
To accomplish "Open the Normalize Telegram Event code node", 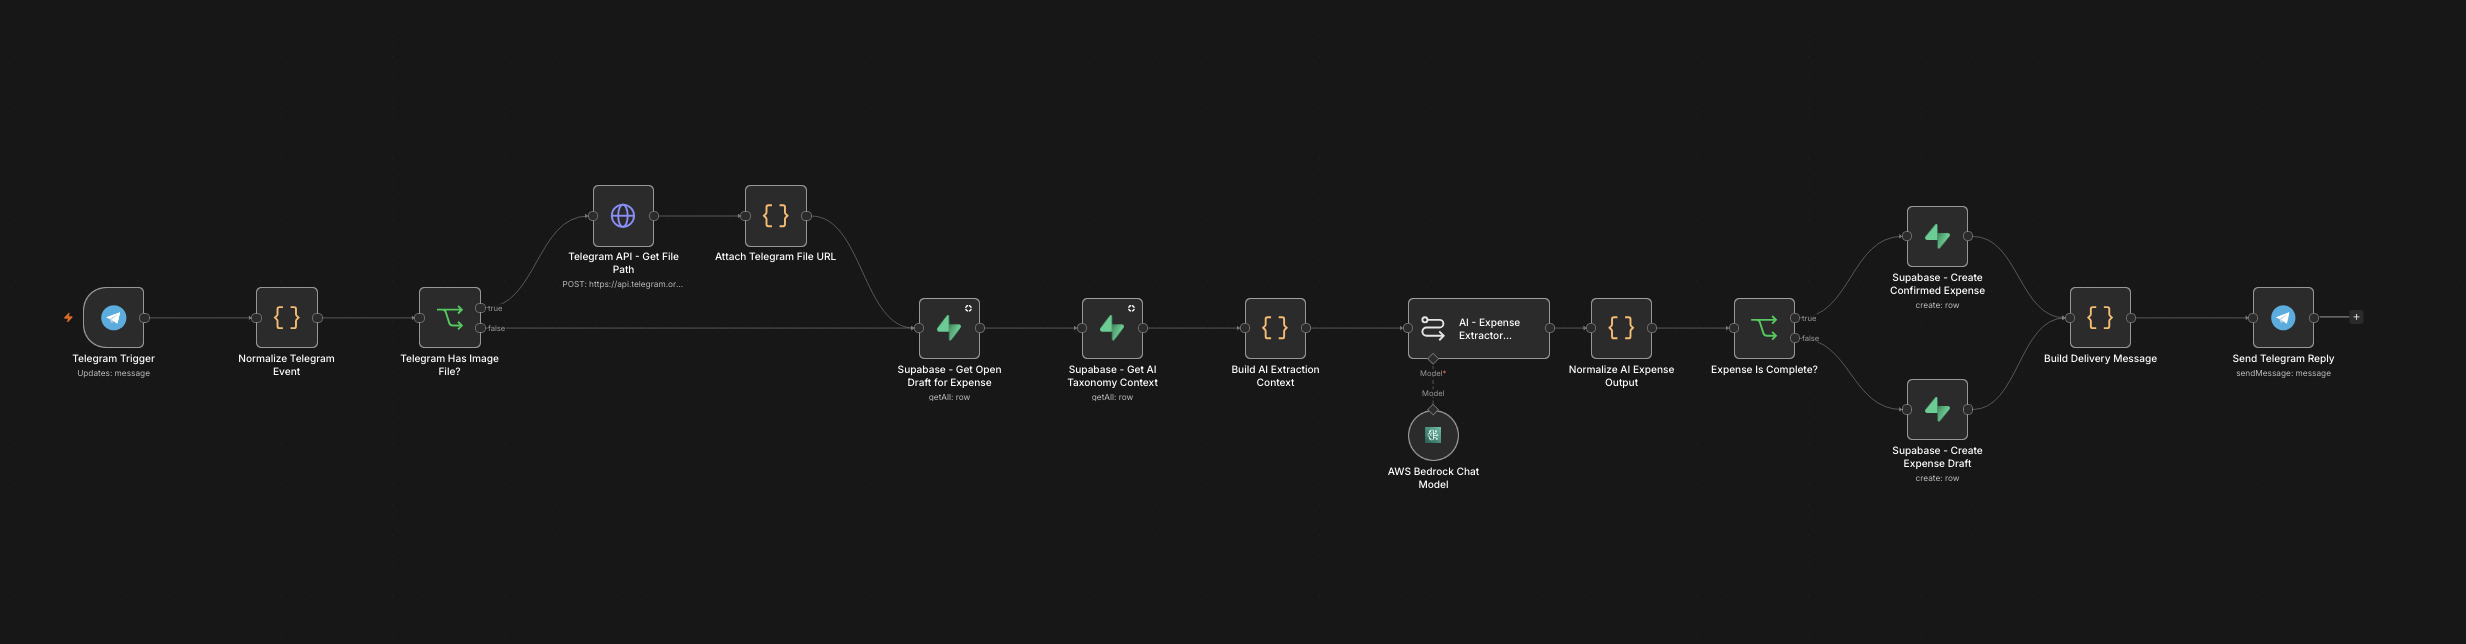I will coord(287,318).
